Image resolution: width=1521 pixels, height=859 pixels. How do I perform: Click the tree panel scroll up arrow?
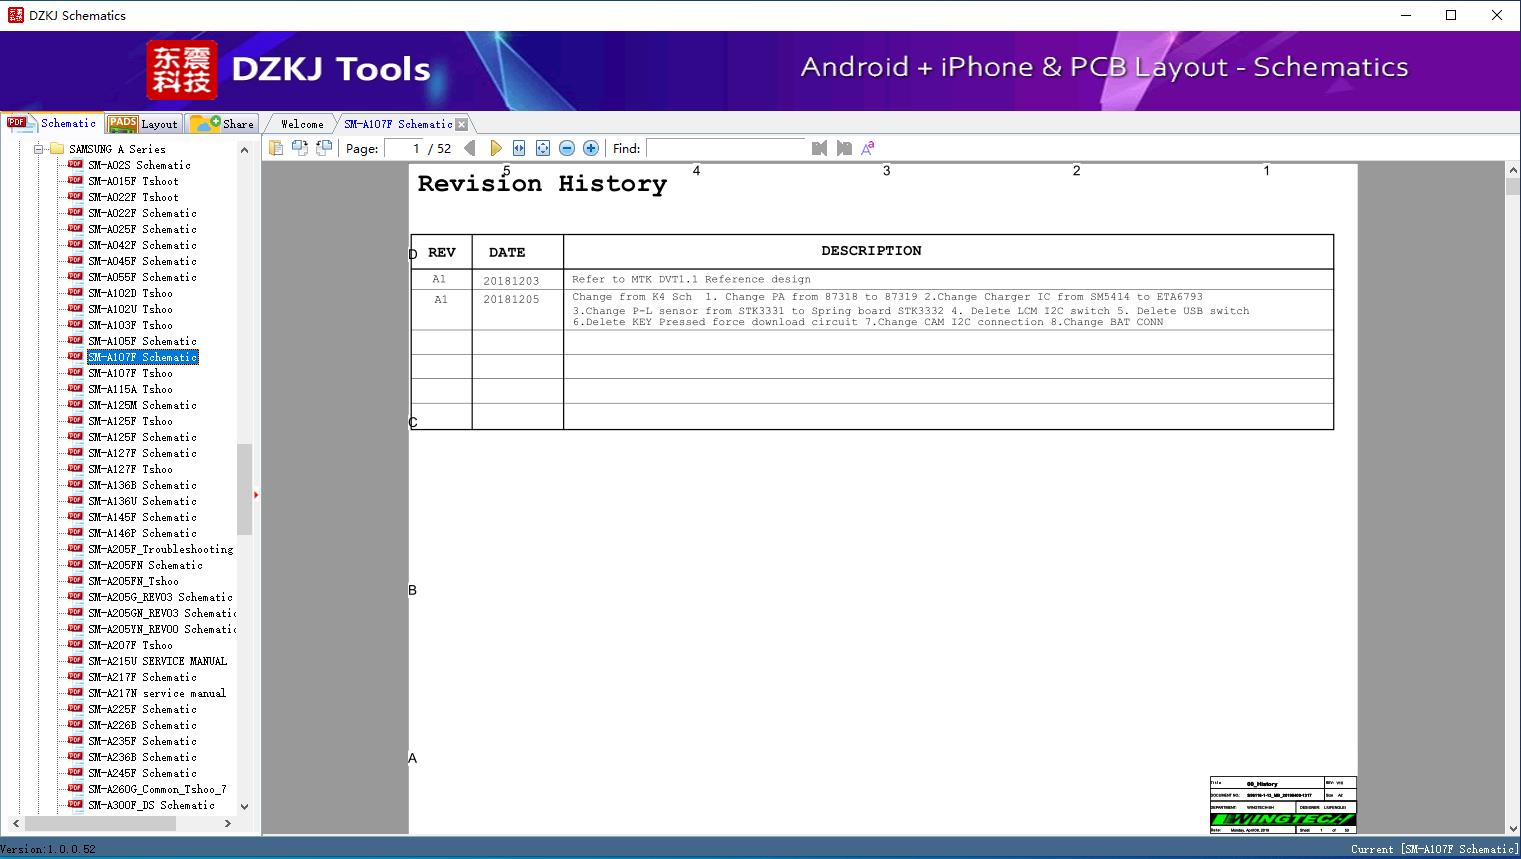244,150
